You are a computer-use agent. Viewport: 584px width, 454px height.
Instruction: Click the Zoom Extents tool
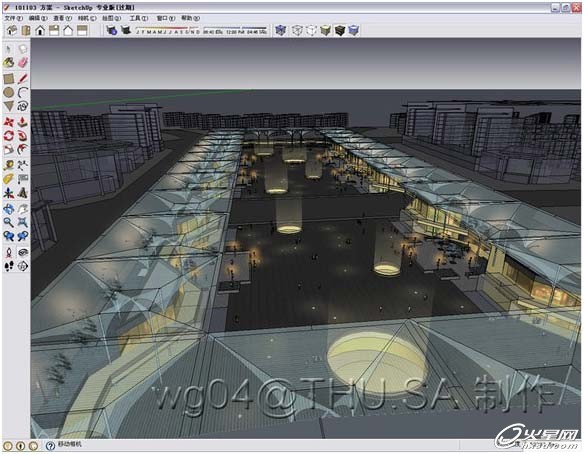click(x=23, y=222)
